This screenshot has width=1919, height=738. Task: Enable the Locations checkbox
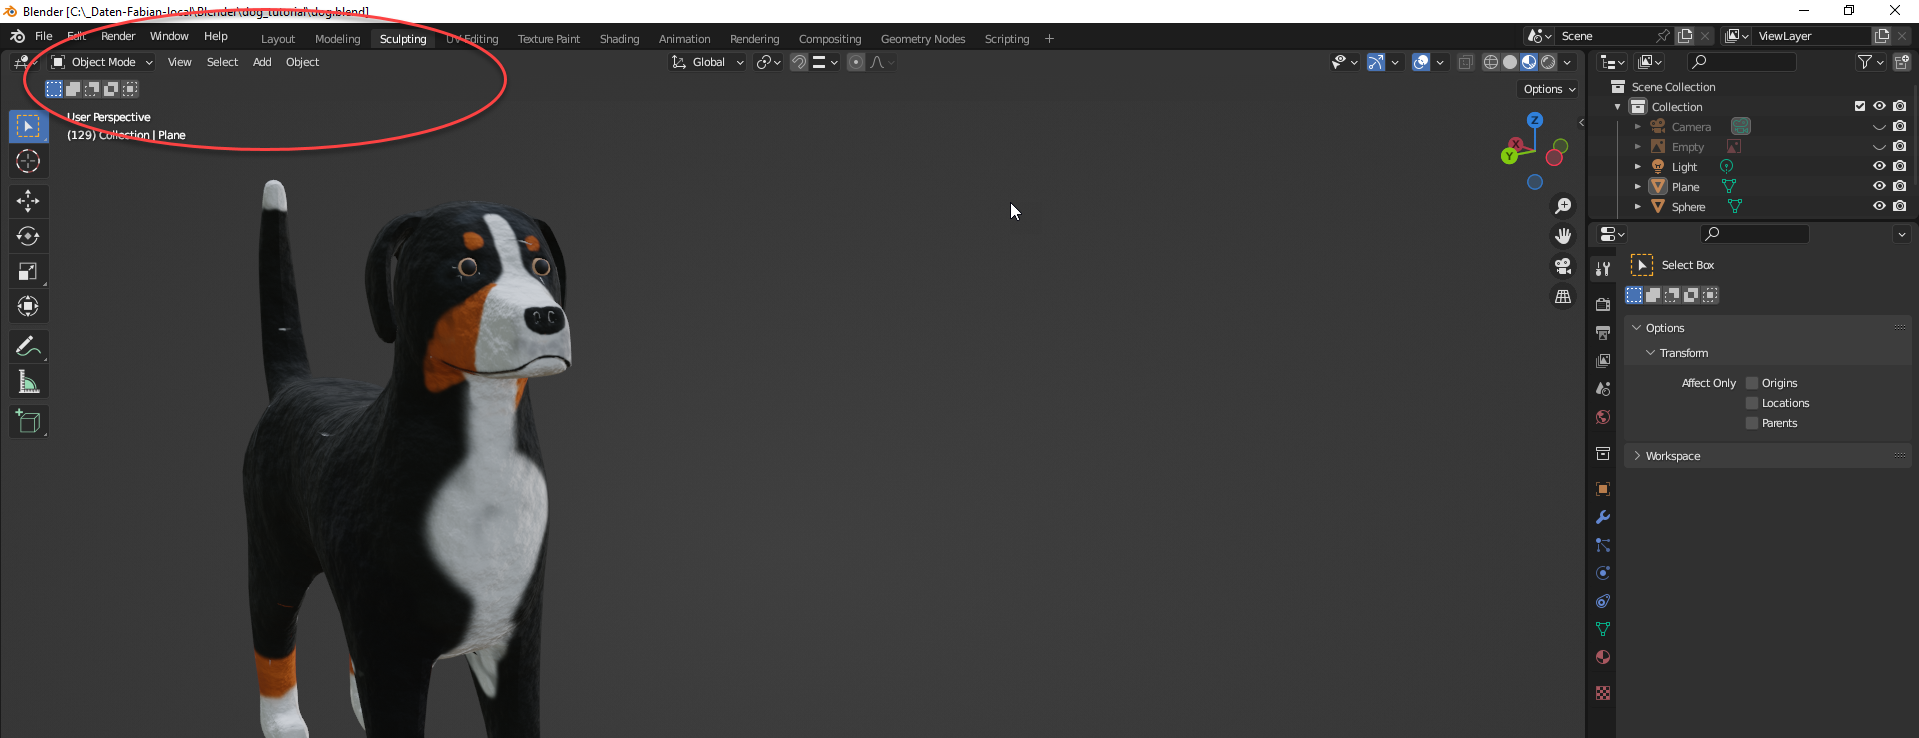tap(1752, 403)
